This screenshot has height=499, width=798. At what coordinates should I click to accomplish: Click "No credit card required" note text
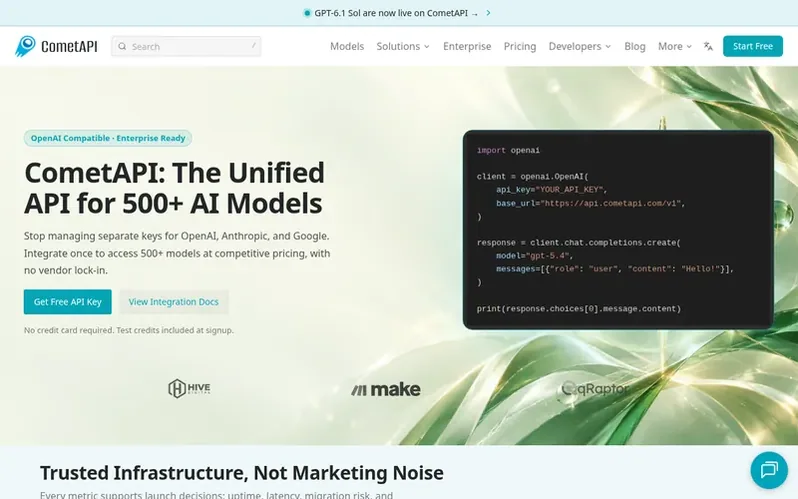129,330
